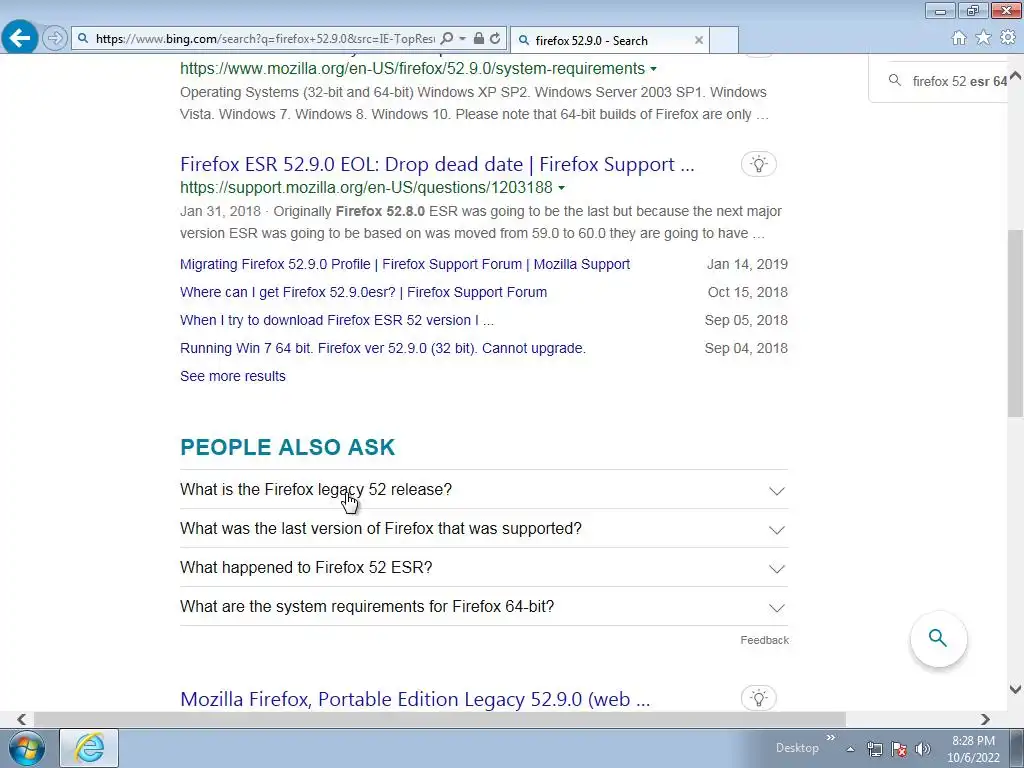Click the taskbar clock showing 8:28 PM
This screenshot has height=768, width=1024.
(x=974, y=749)
